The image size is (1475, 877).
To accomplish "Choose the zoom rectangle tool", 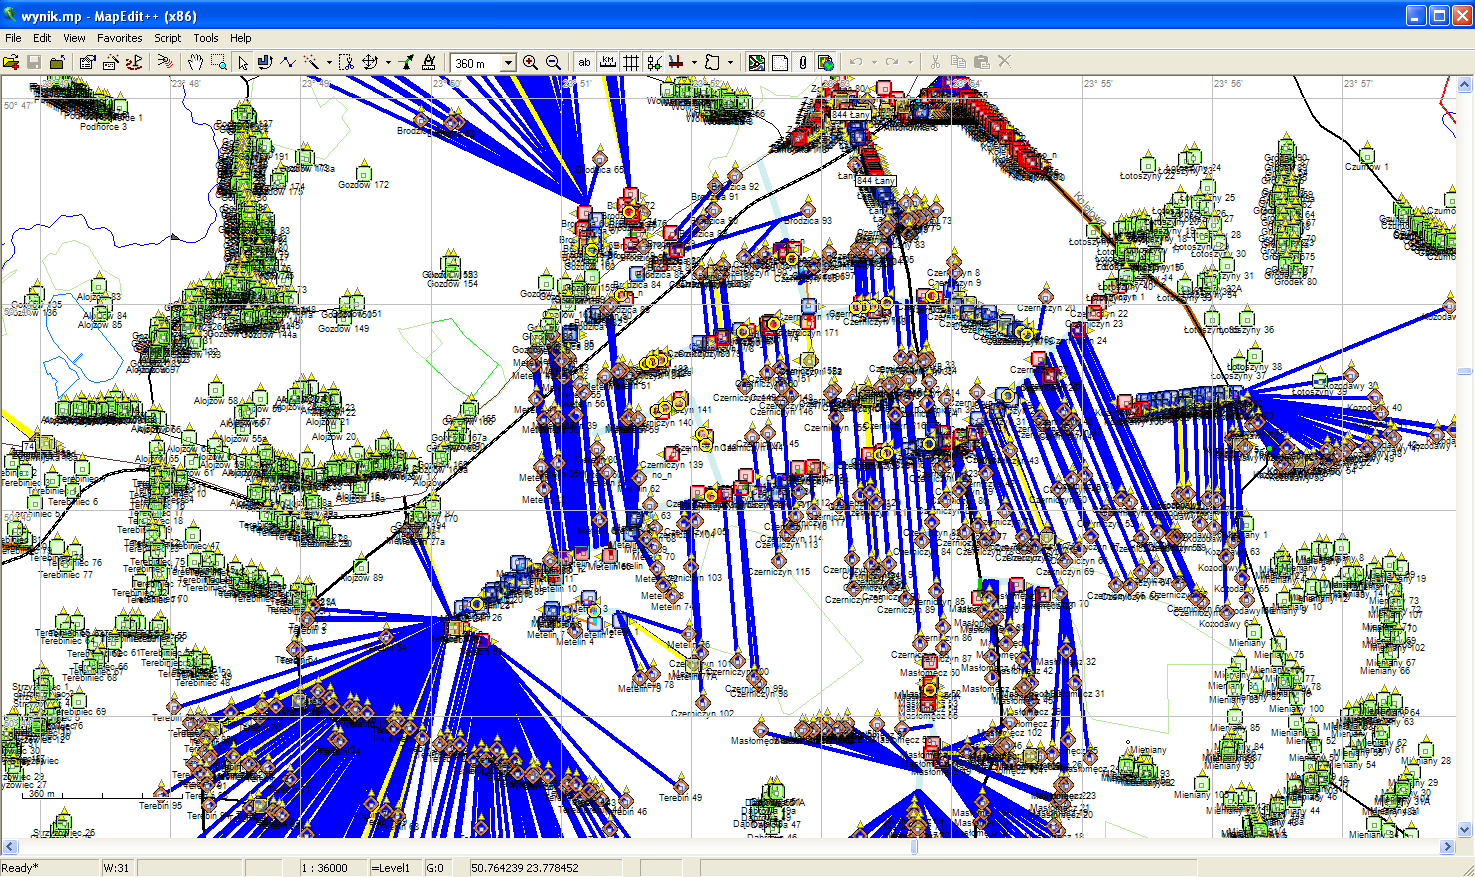I will coord(218,62).
